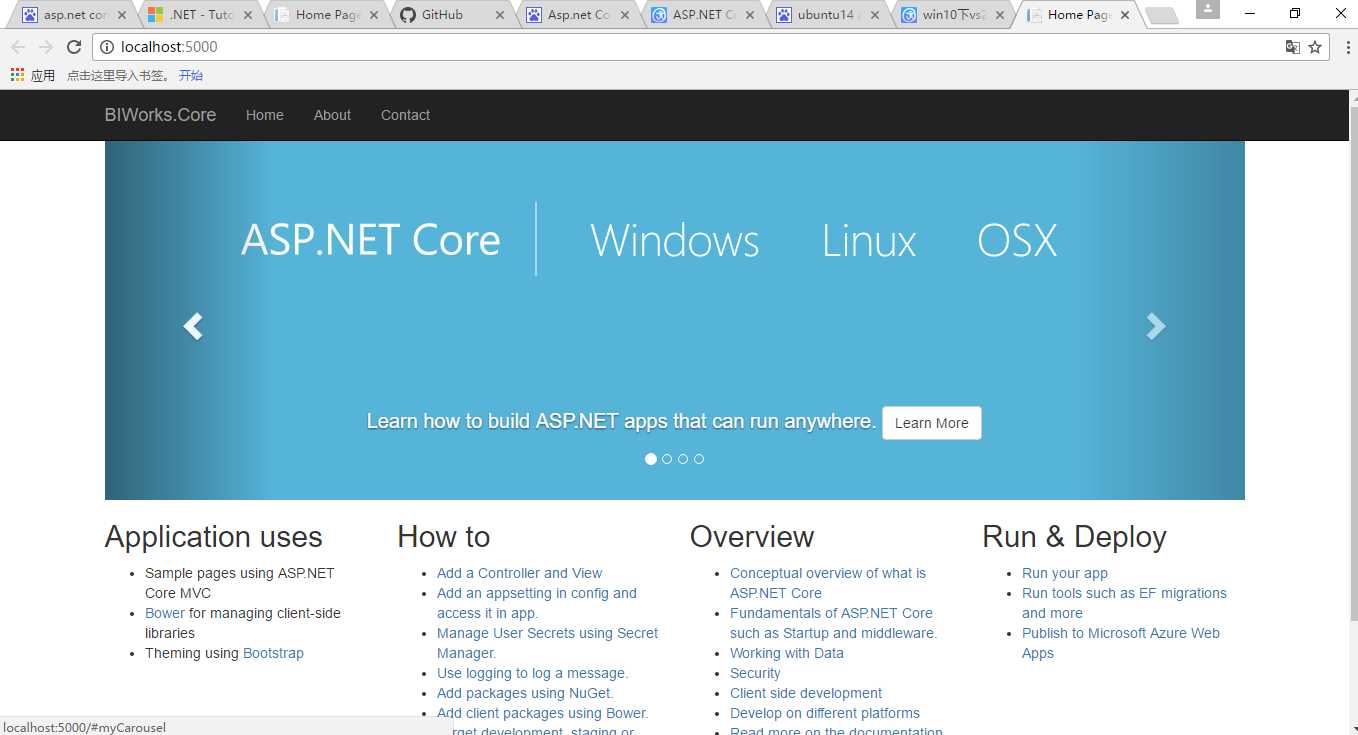Image resolution: width=1358 pixels, height=735 pixels.
Task: Open site information icon beside localhost:5000
Action: (x=107, y=47)
